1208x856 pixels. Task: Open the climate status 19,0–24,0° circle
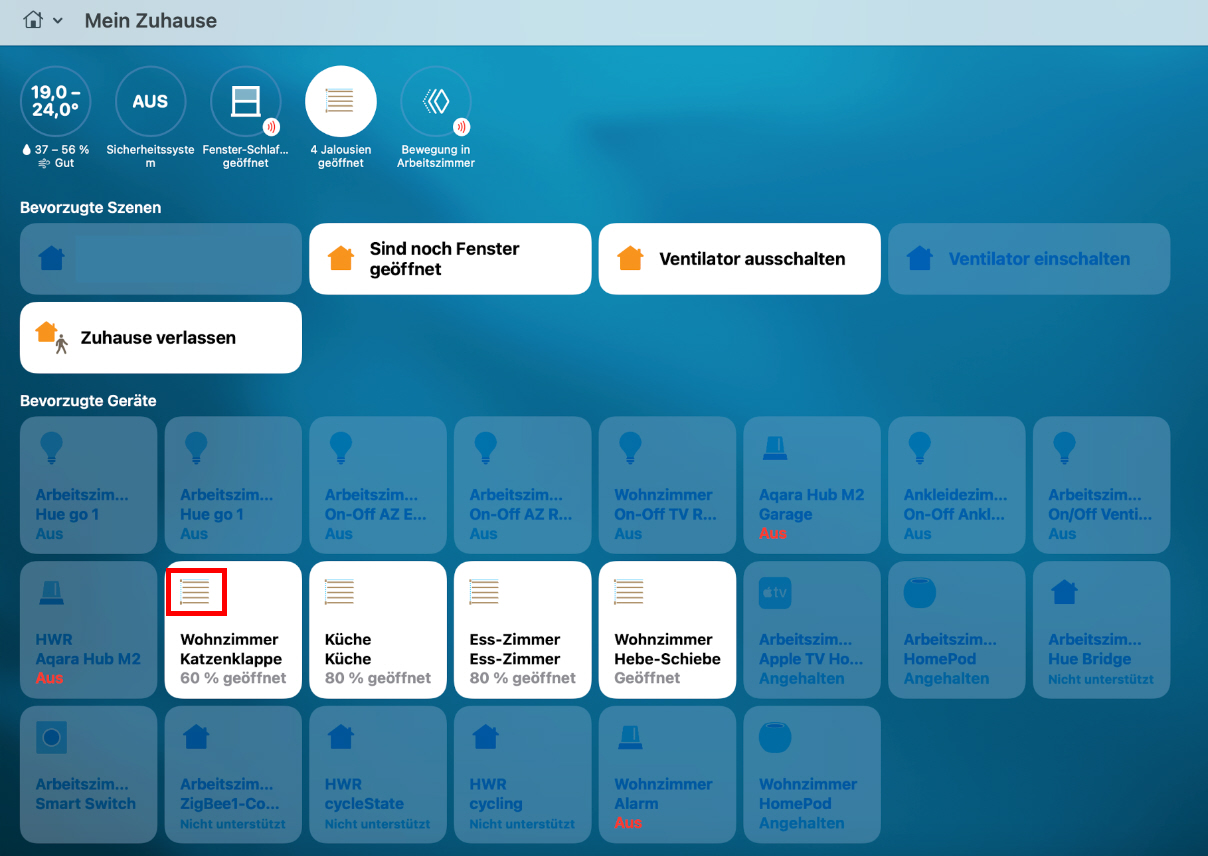point(55,101)
